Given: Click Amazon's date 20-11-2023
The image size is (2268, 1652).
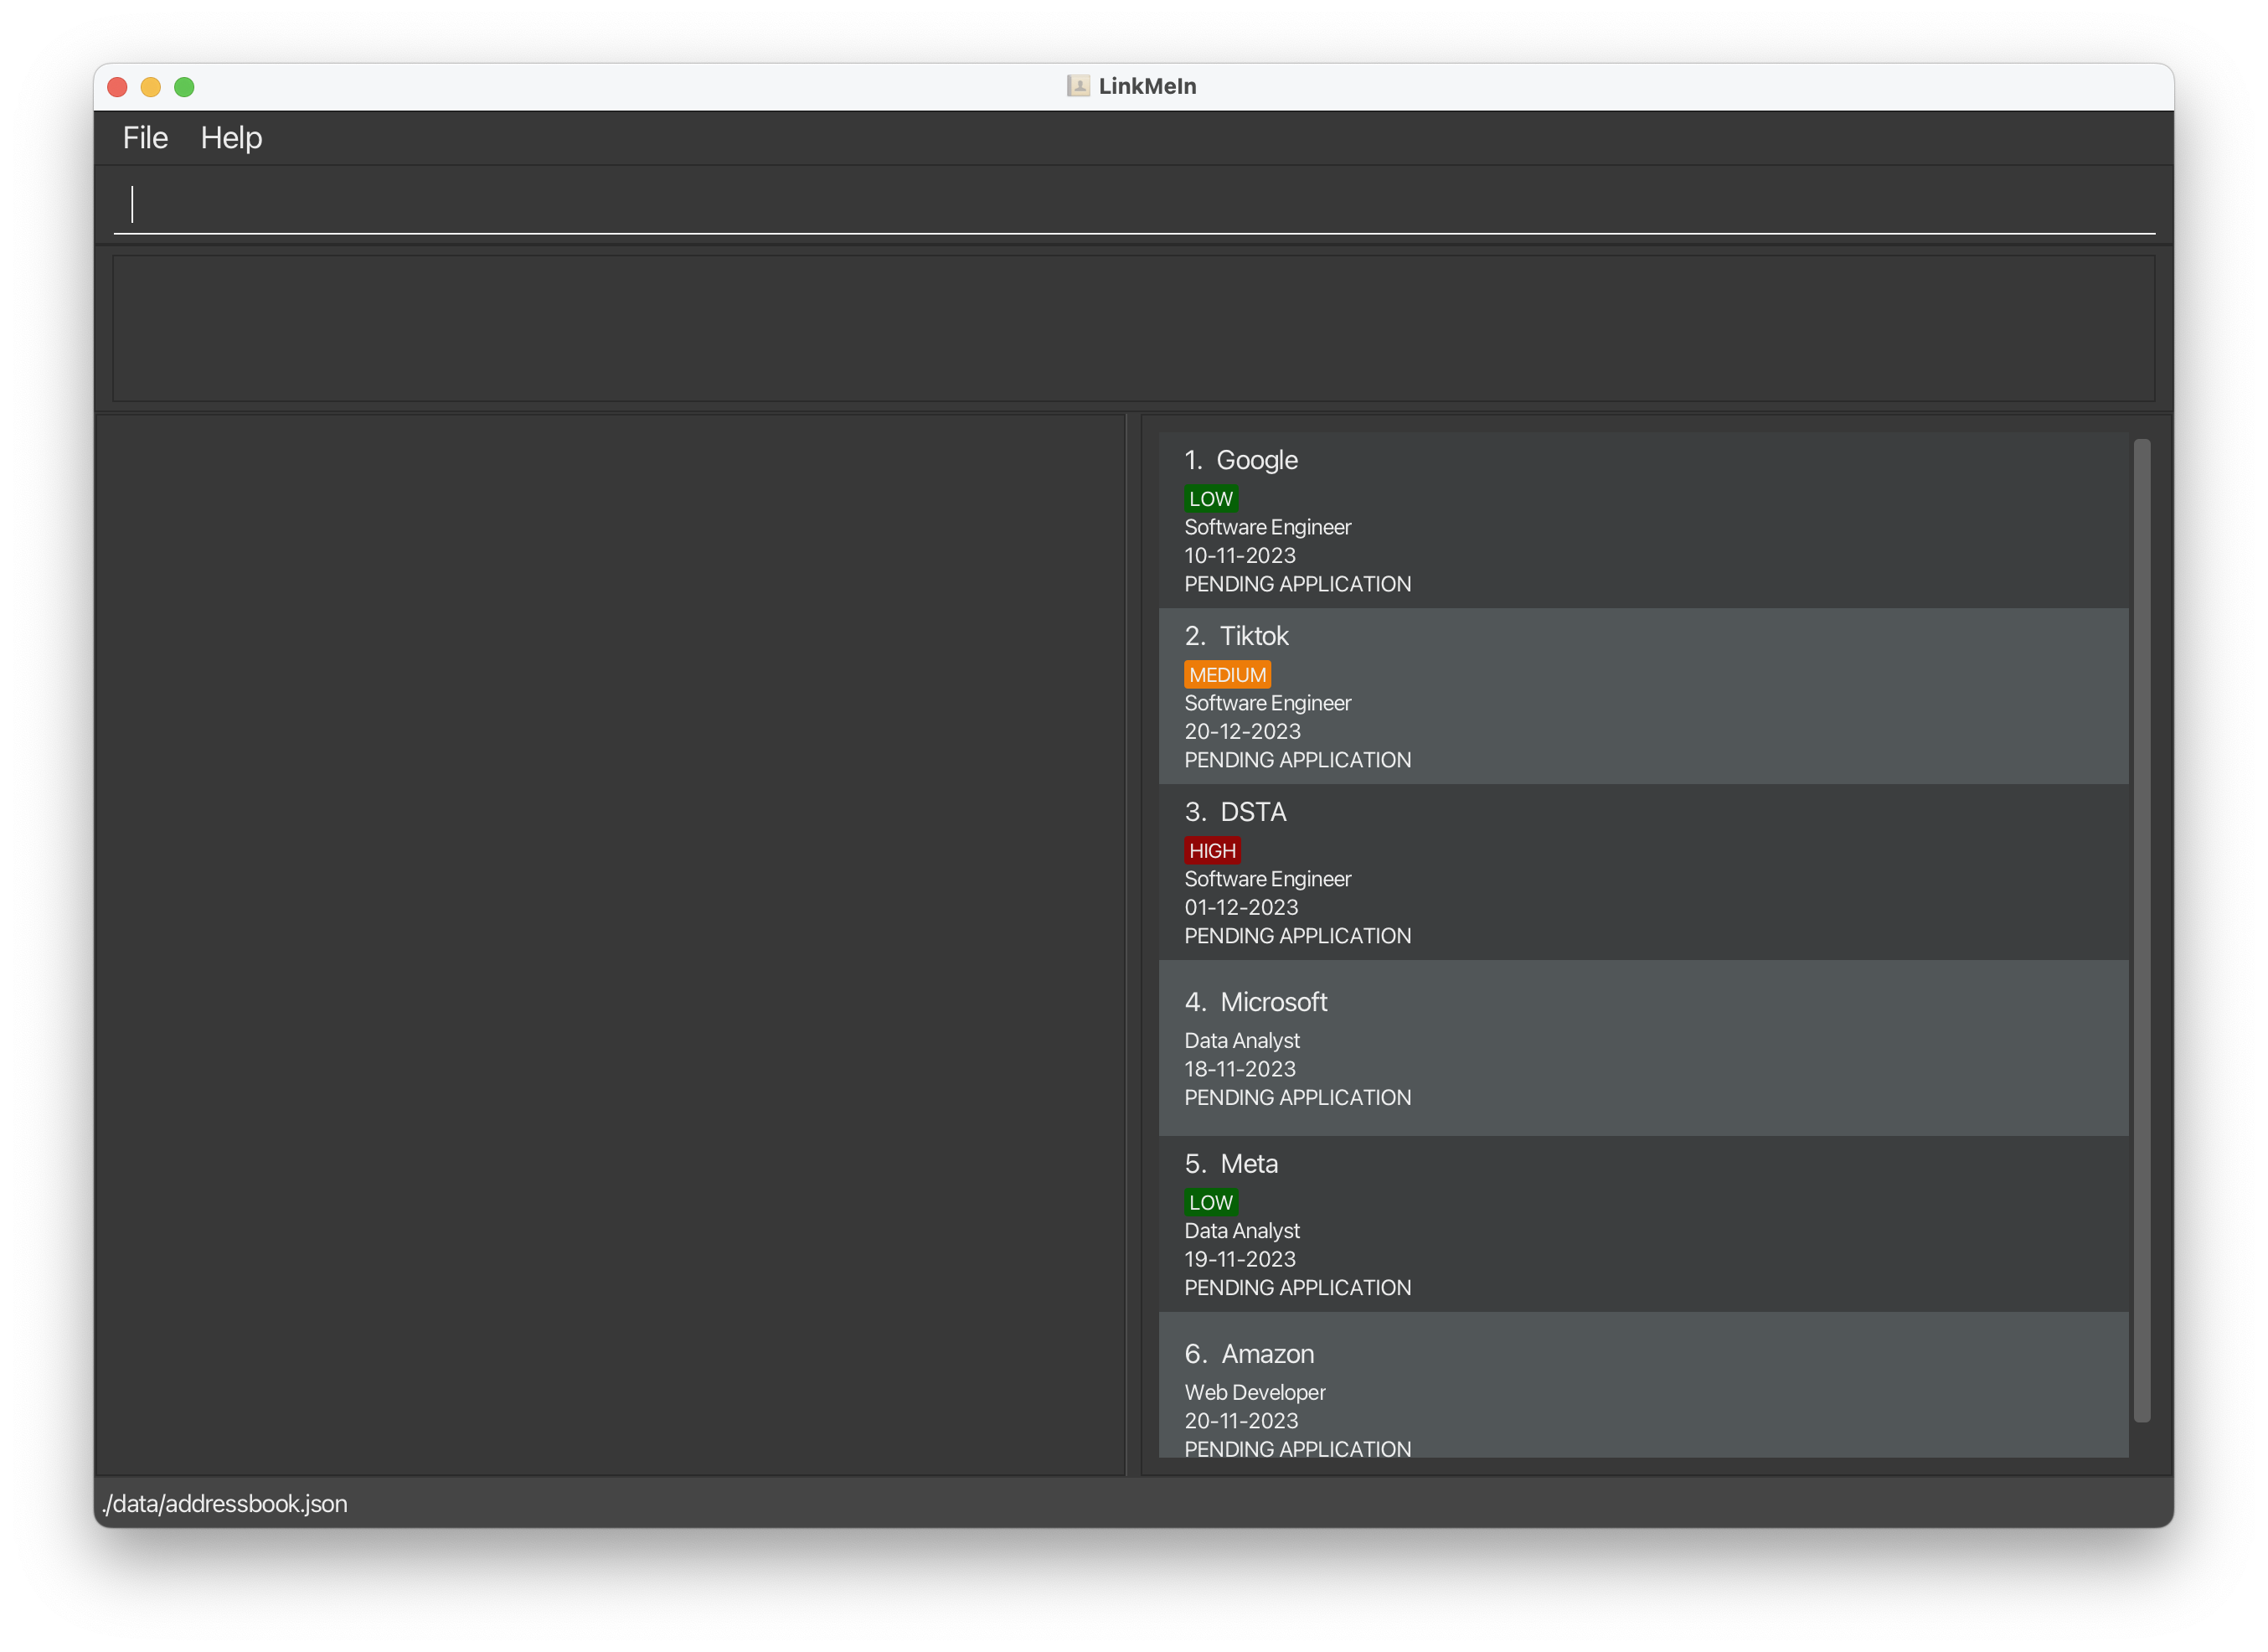Looking at the screenshot, I should pos(1241,1421).
